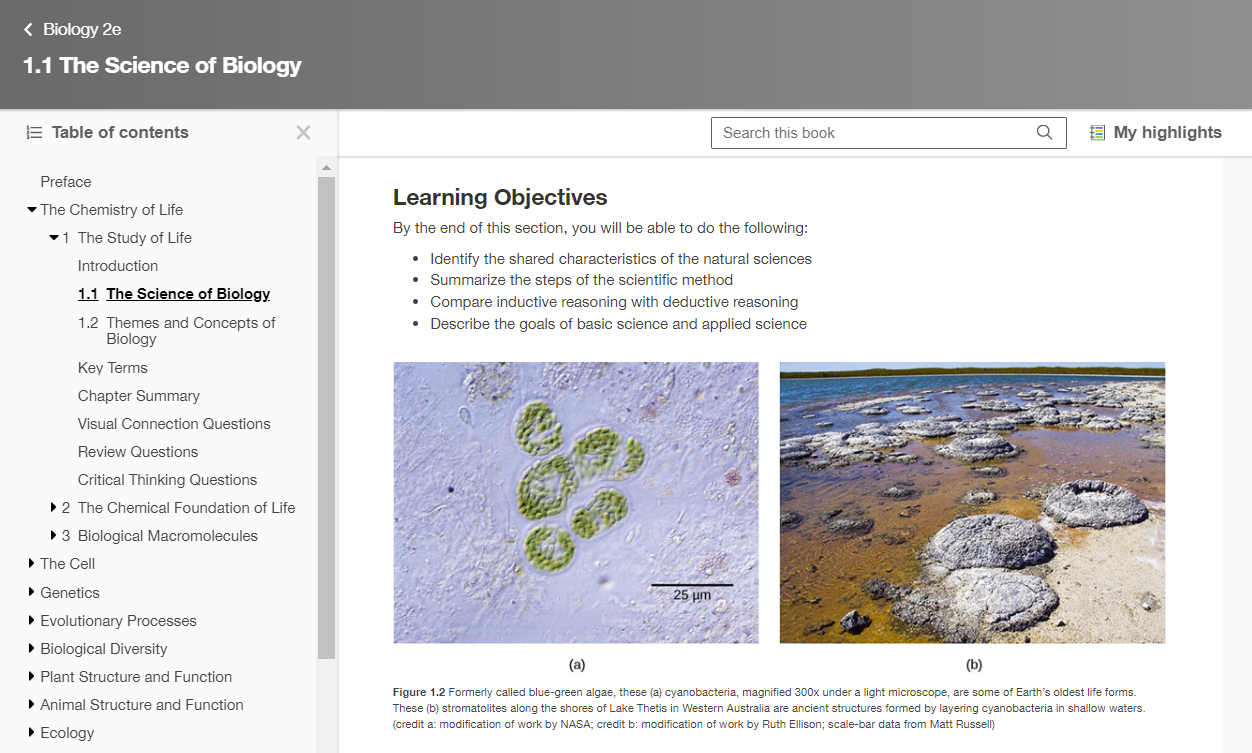Expand the Ecology unit

pos(31,732)
